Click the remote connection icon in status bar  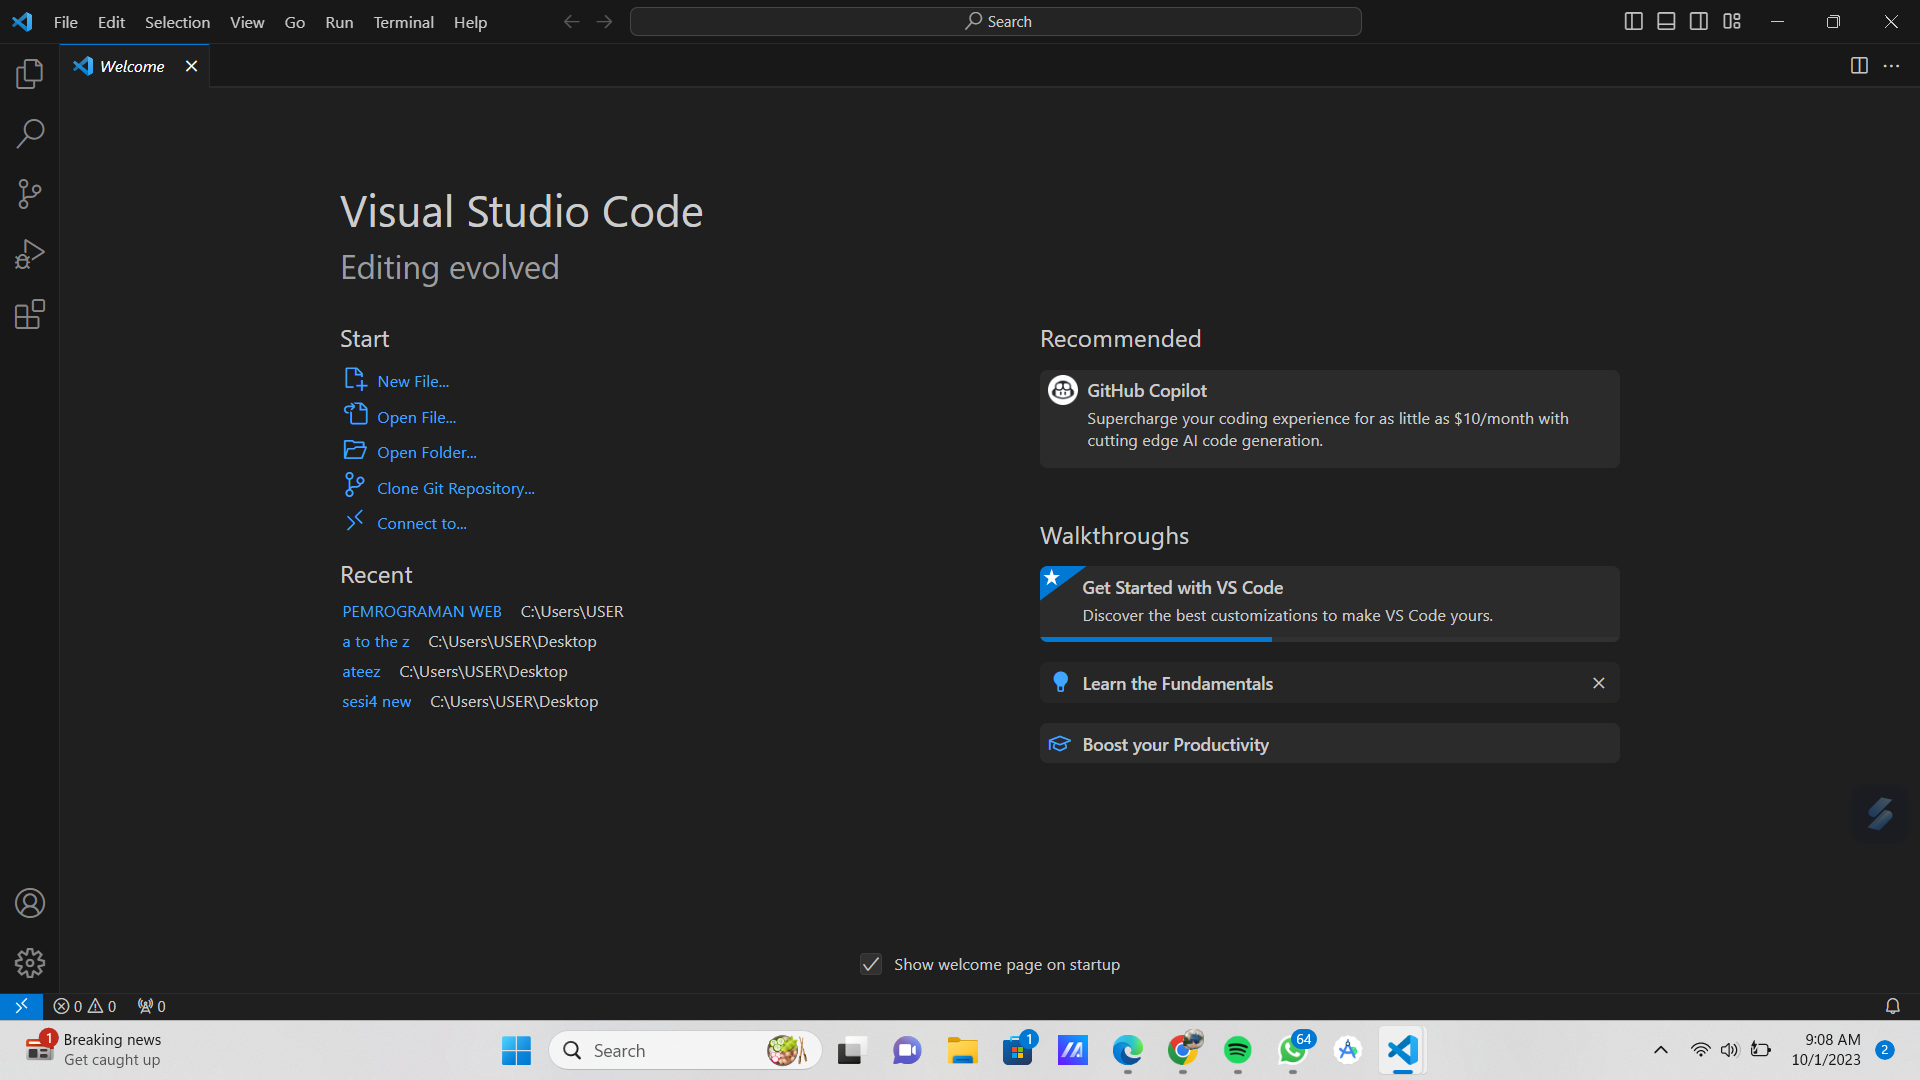(x=20, y=1006)
